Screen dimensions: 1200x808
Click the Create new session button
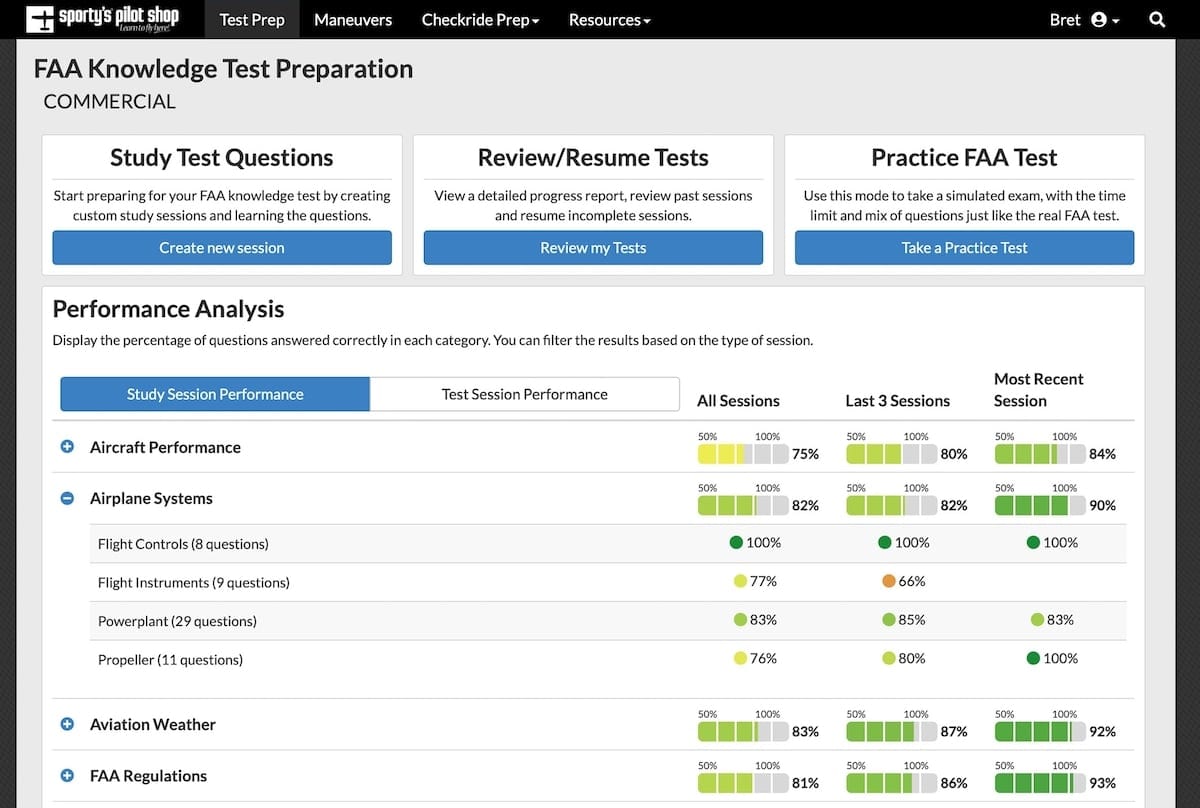221,247
